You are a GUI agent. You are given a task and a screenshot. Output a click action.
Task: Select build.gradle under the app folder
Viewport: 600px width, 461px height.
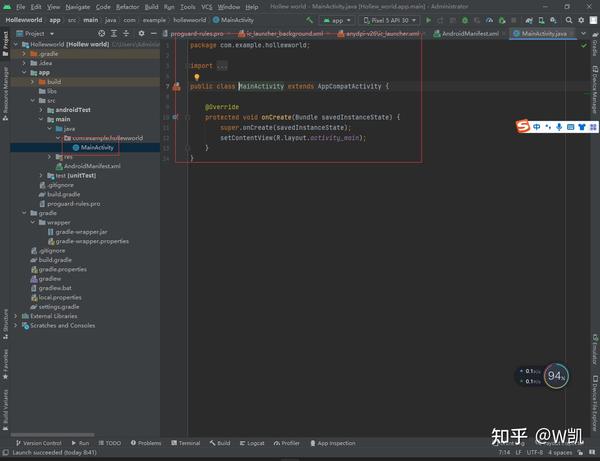[63, 194]
